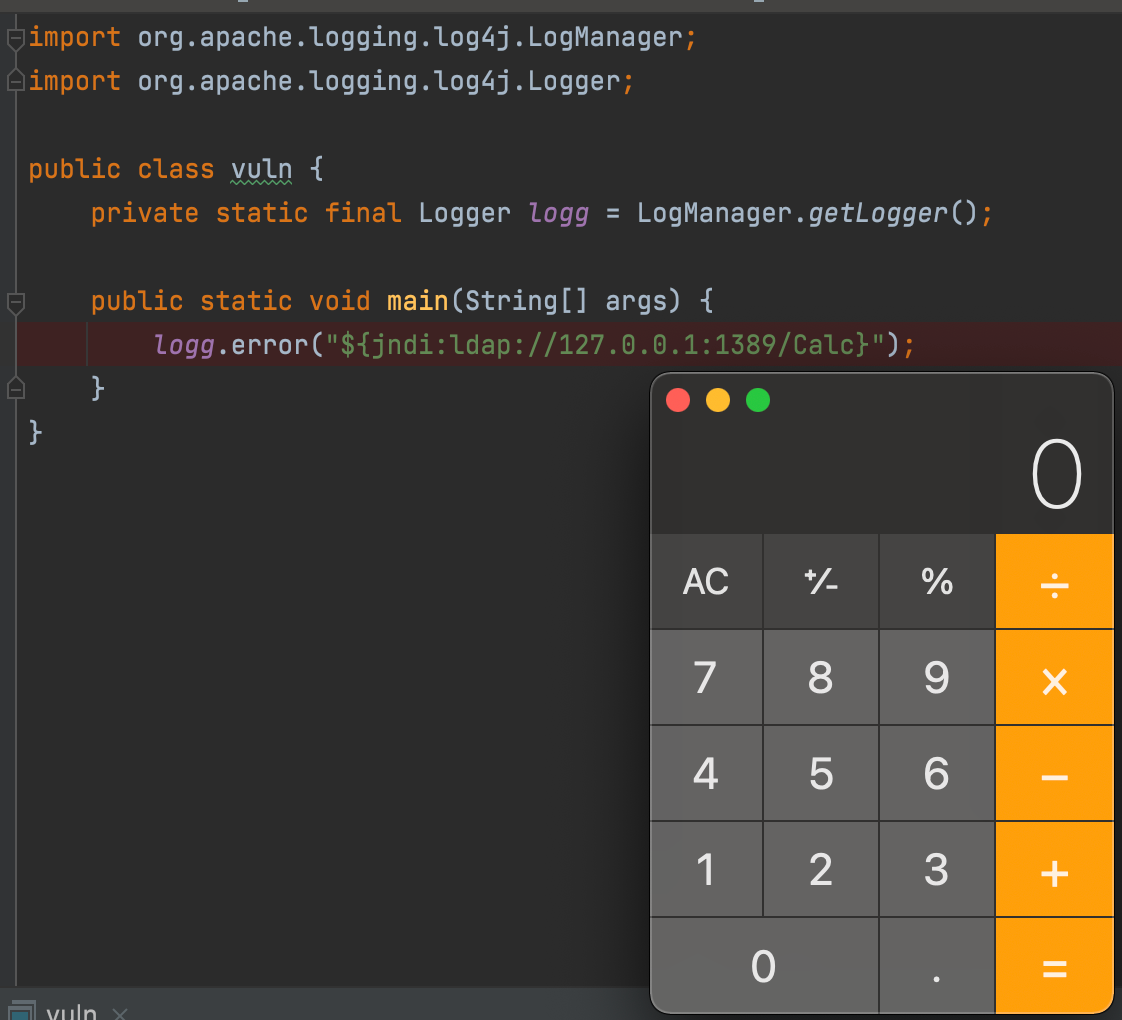The image size is (1122, 1020).
Task: Open the vuln tab at the bottom
Action: (x=71, y=1012)
